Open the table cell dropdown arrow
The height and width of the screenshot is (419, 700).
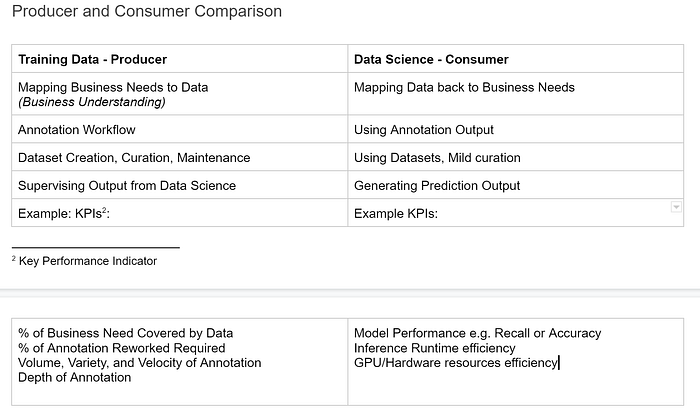676,207
